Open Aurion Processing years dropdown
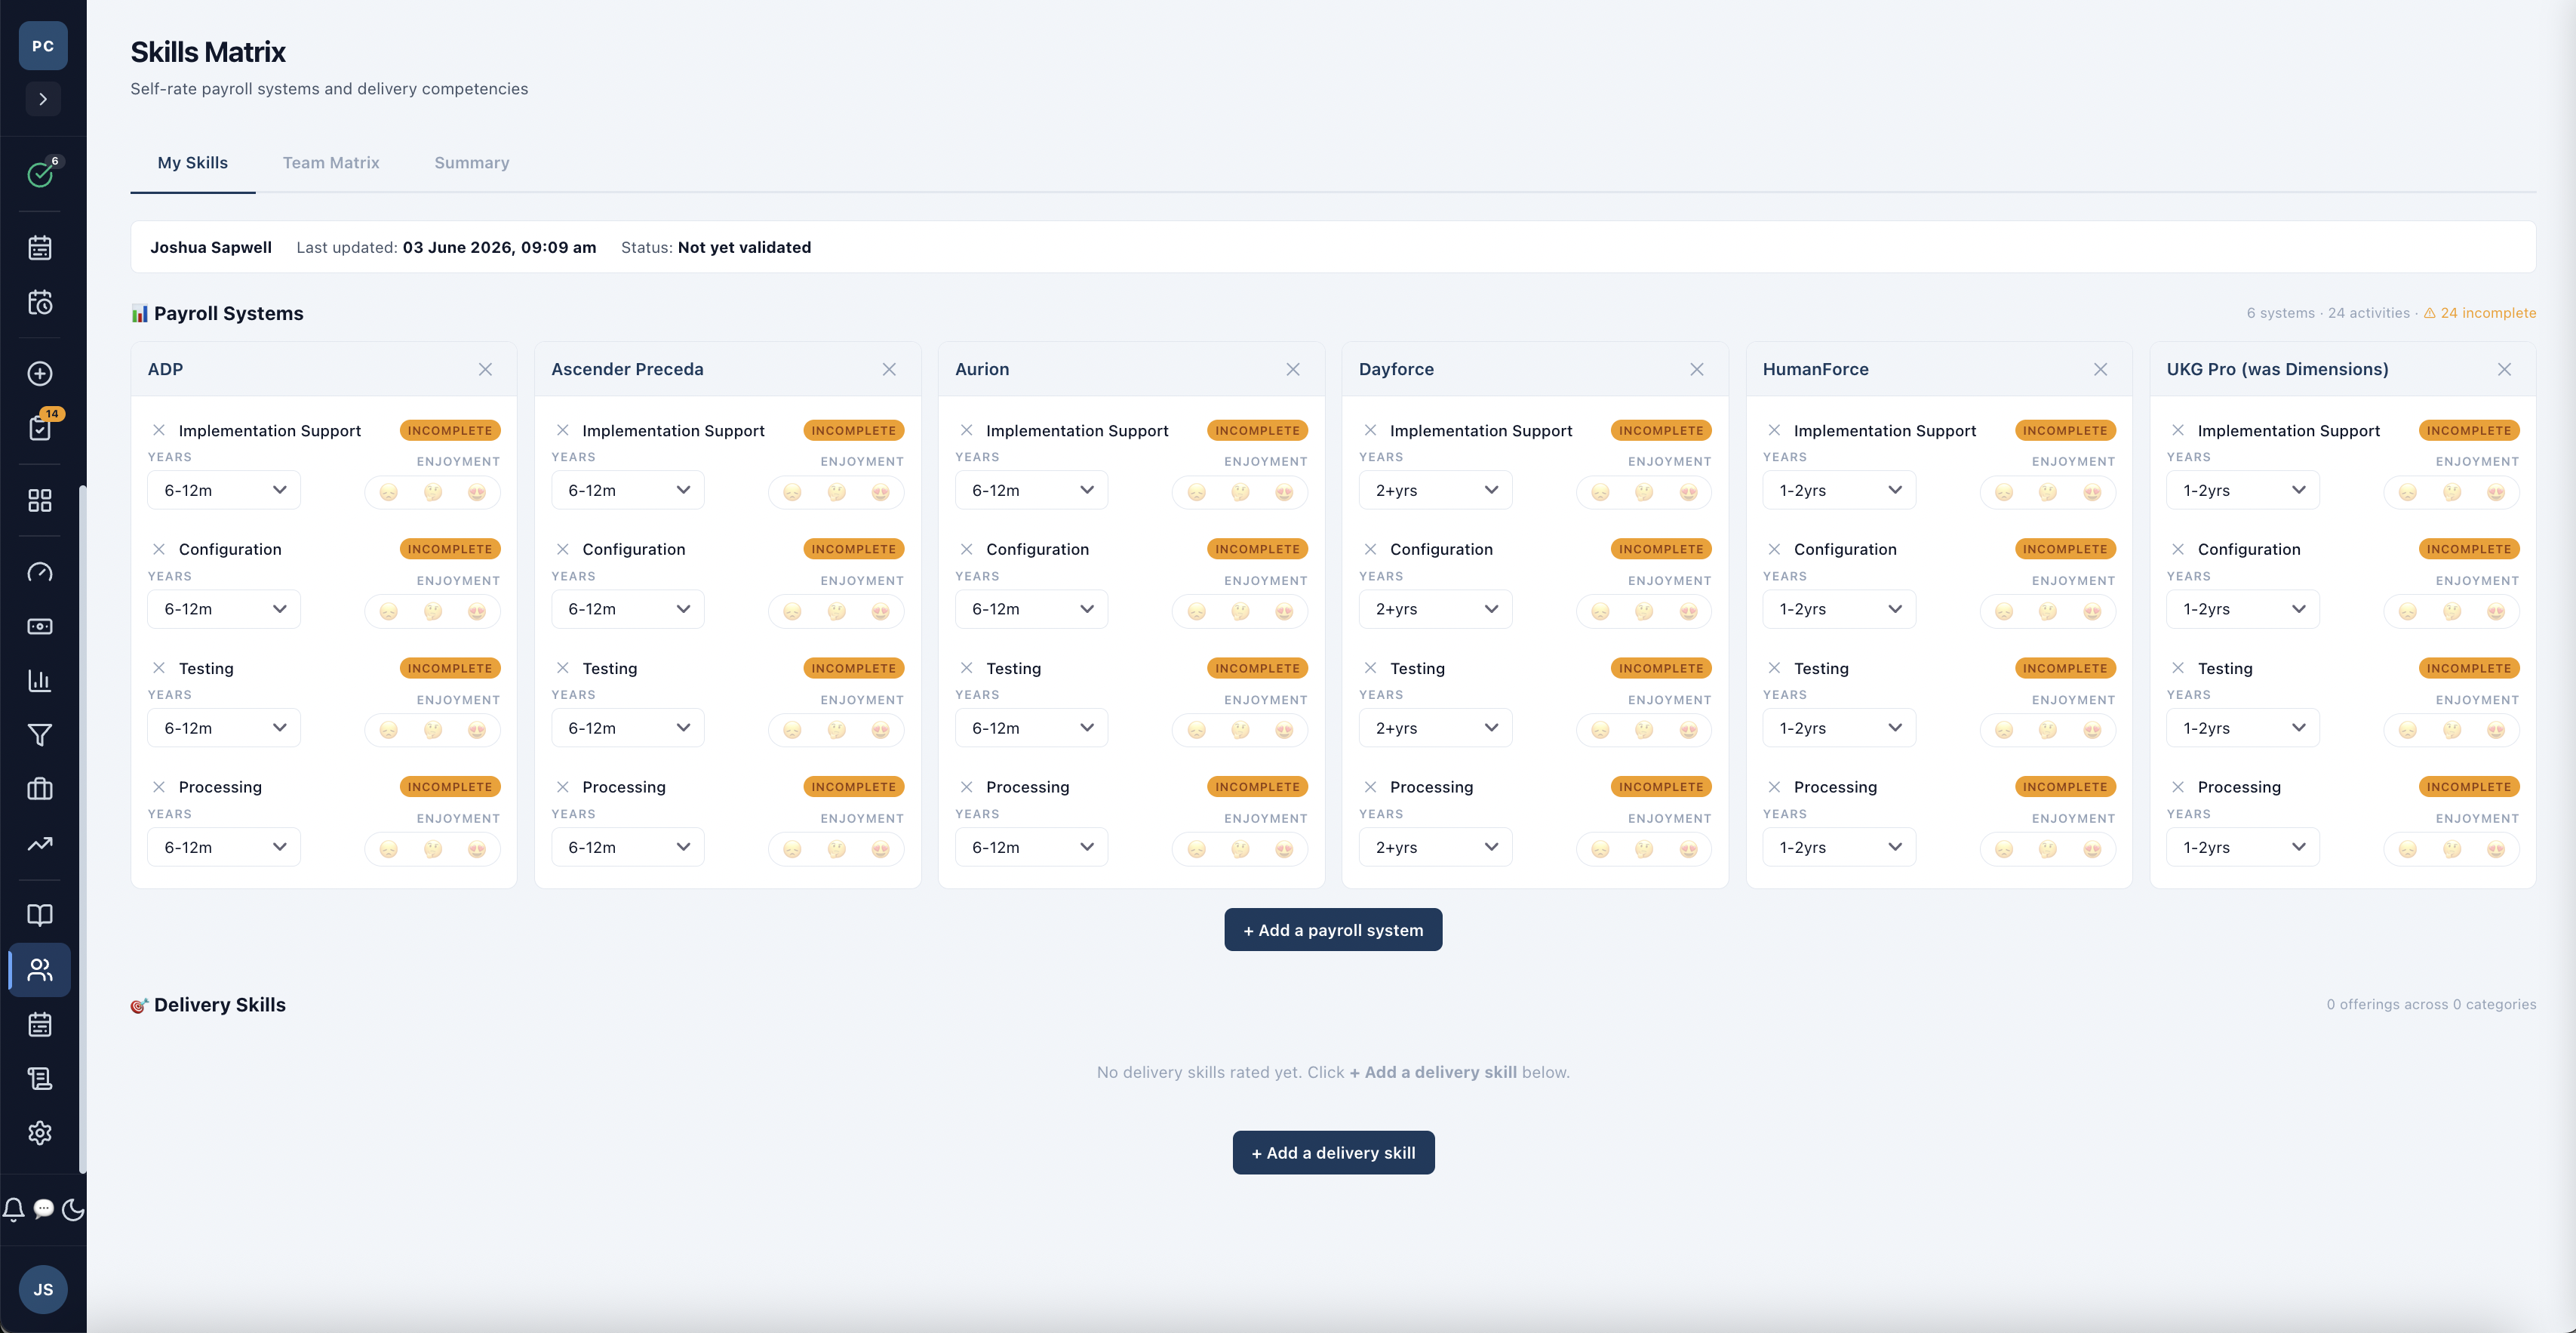The image size is (2576, 1333). point(1032,847)
